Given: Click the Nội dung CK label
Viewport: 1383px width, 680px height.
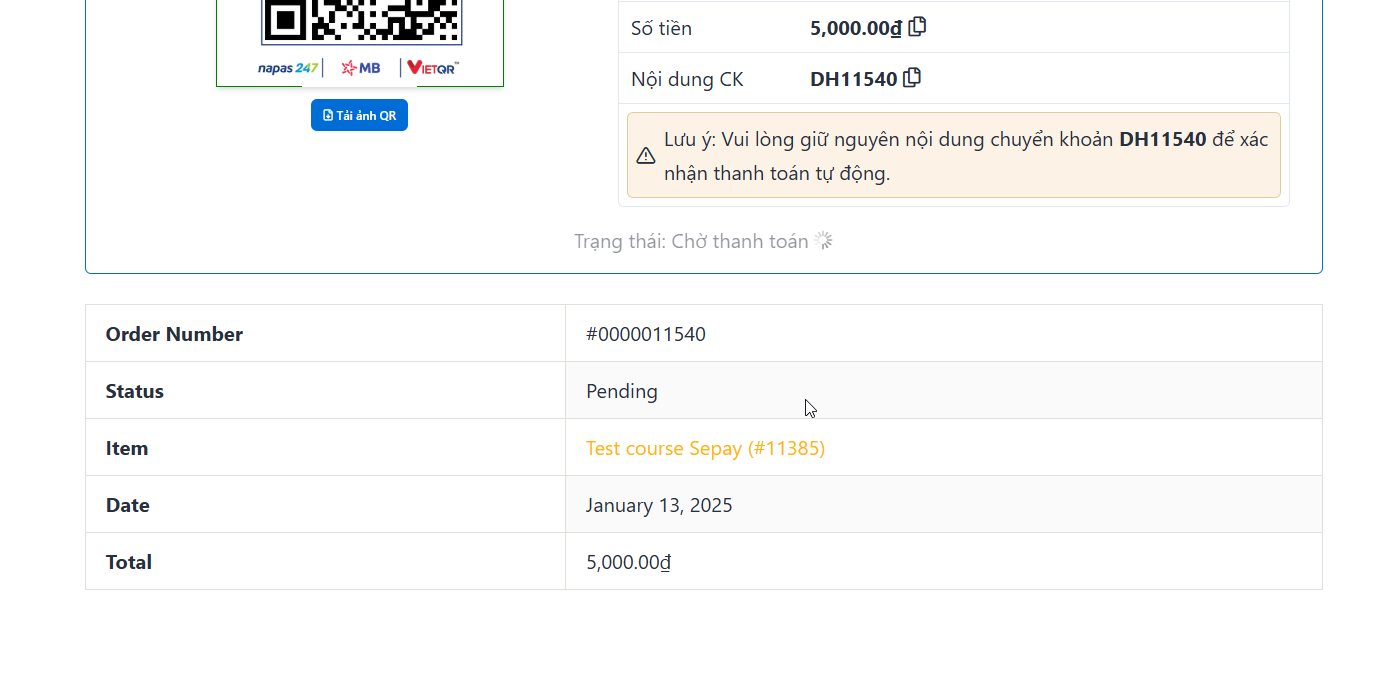Looking at the screenshot, I should tap(687, 79).
